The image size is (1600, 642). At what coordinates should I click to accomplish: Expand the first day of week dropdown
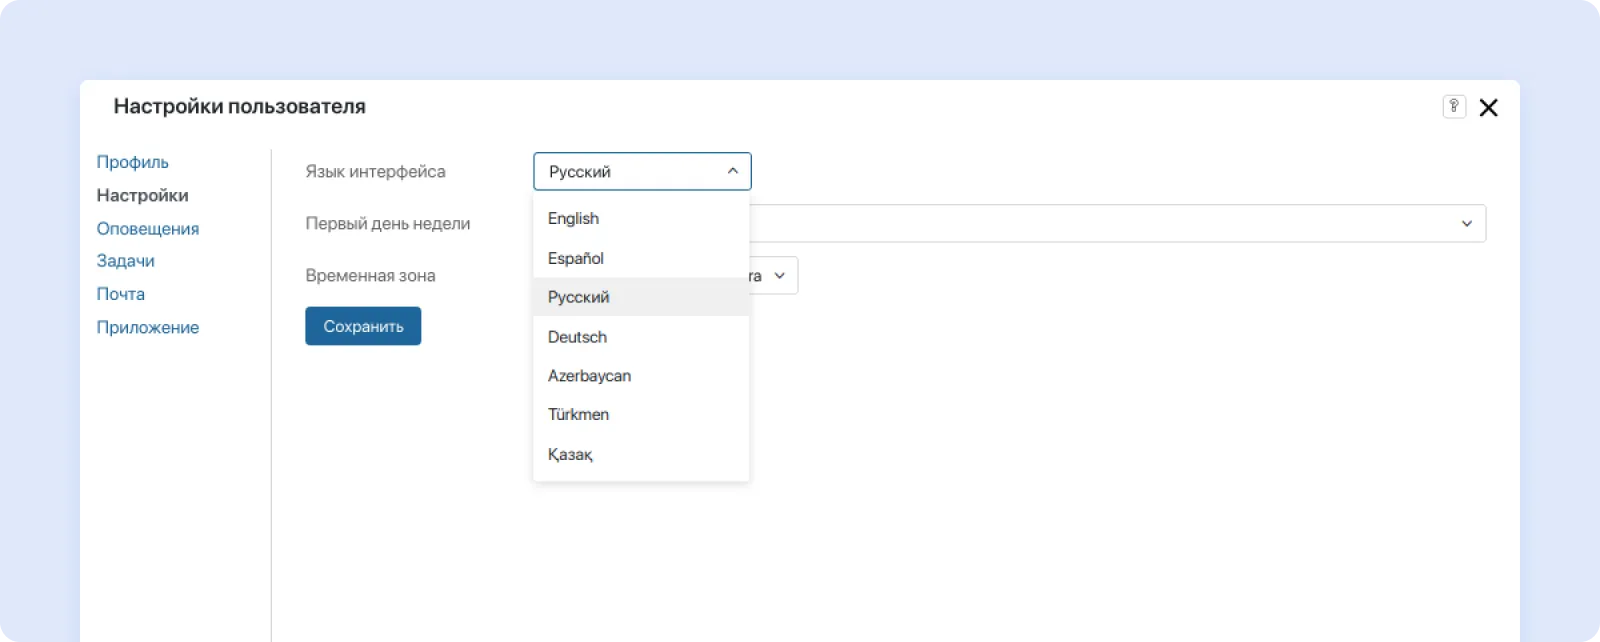point(1466,224)
